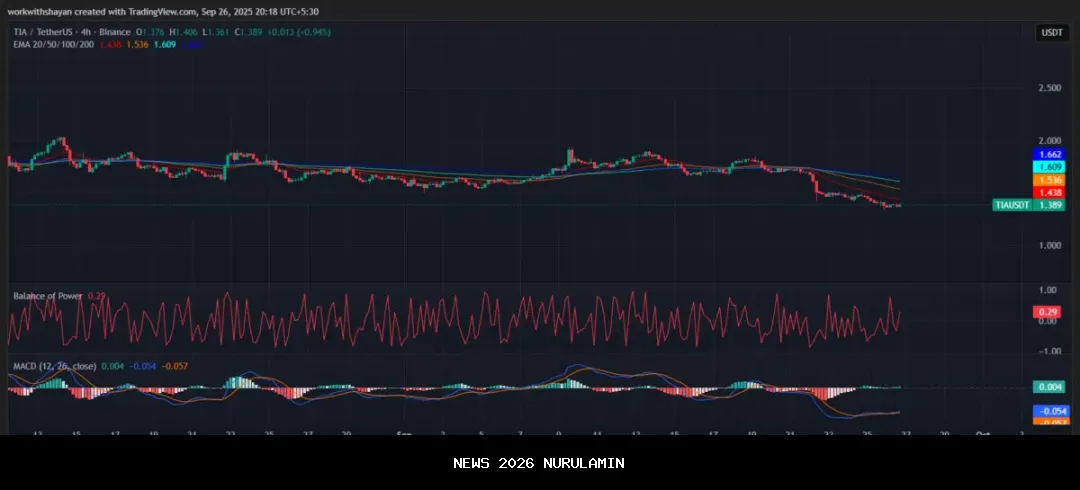Click the 1.000 price axis level

(1049, 245)
